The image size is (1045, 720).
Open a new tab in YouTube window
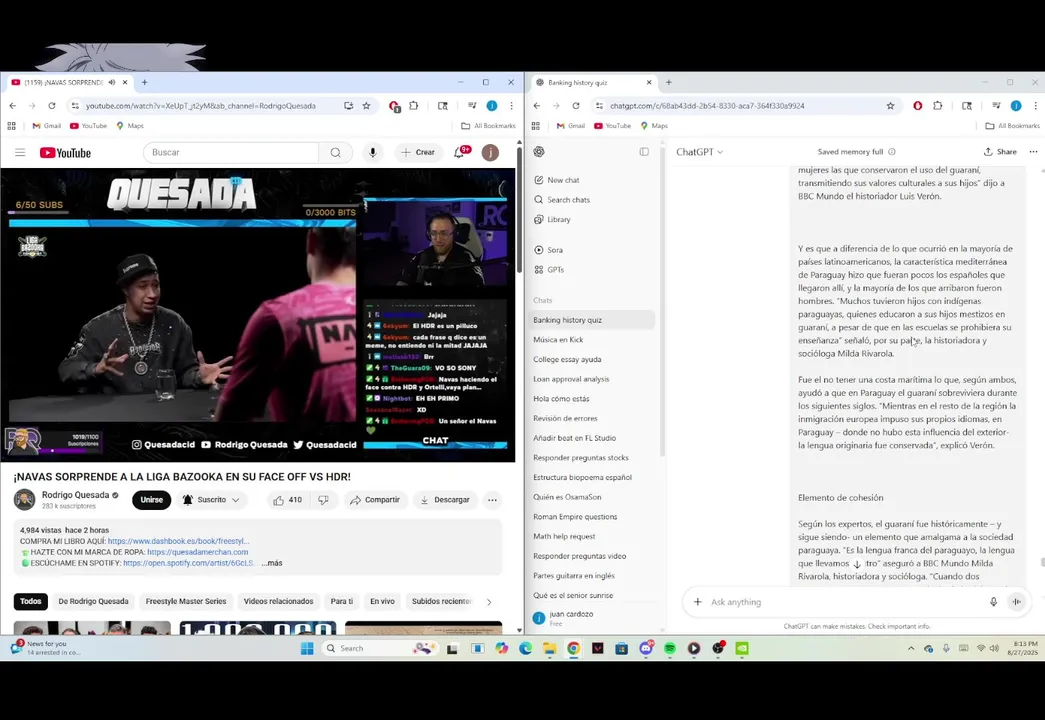[145, 82]
